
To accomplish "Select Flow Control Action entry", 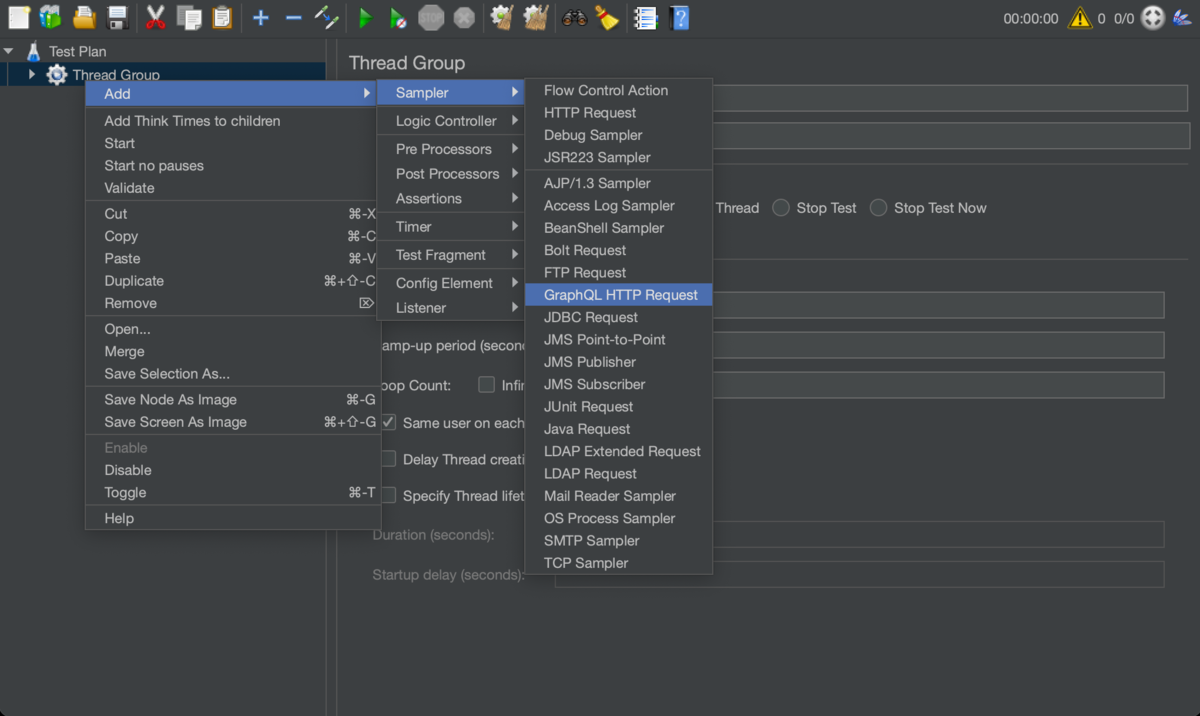I will pos(619,90).
